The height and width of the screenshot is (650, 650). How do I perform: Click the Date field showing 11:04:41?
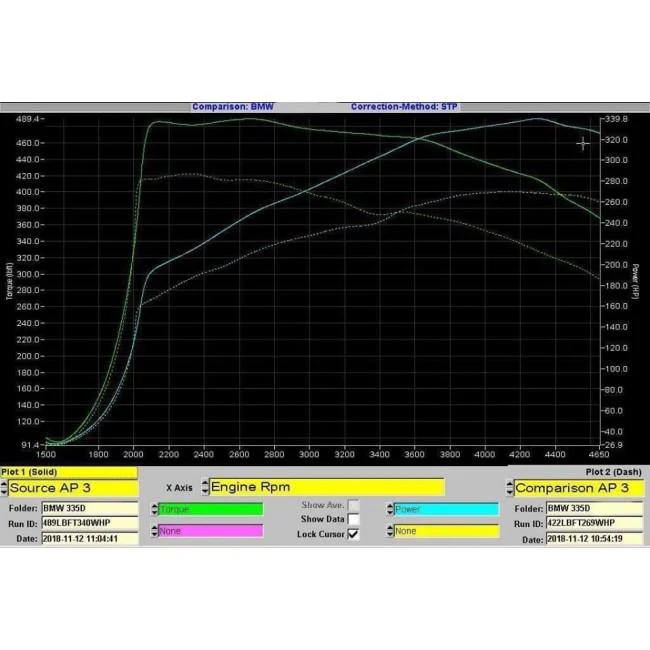(88, 539)
